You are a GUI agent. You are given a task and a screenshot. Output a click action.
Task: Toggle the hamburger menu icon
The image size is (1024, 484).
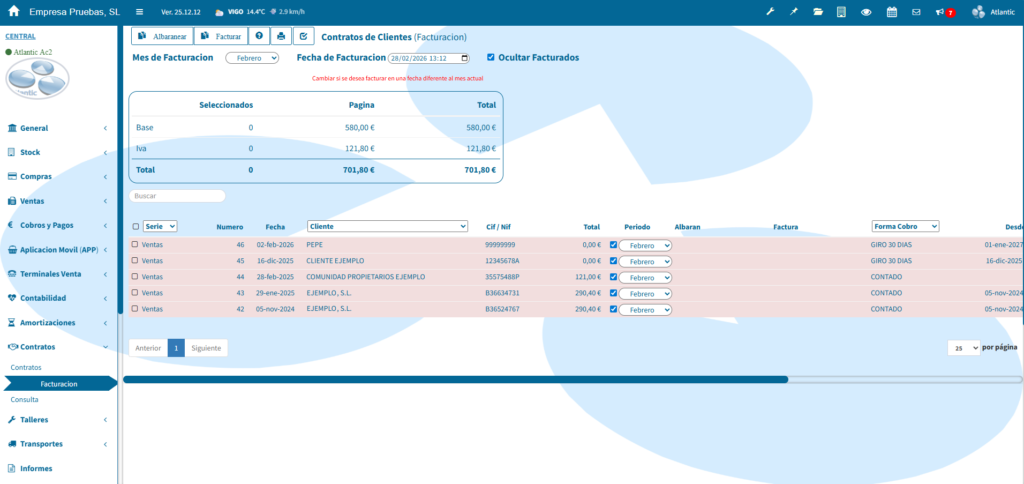139,12
